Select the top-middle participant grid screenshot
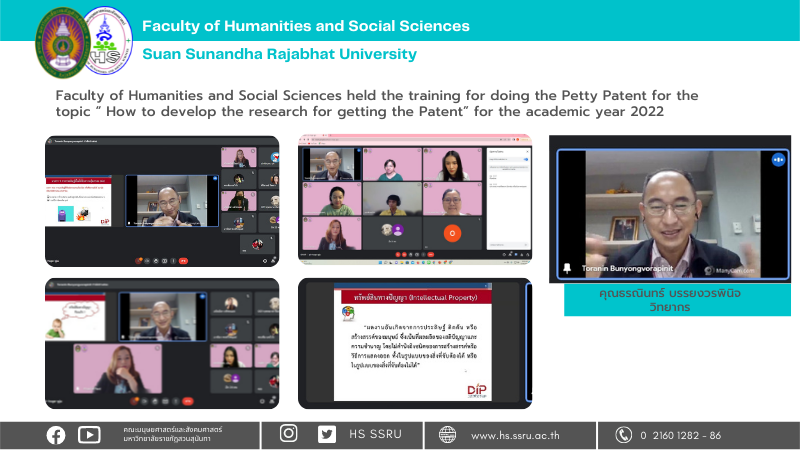 click(x=415, y=198)
